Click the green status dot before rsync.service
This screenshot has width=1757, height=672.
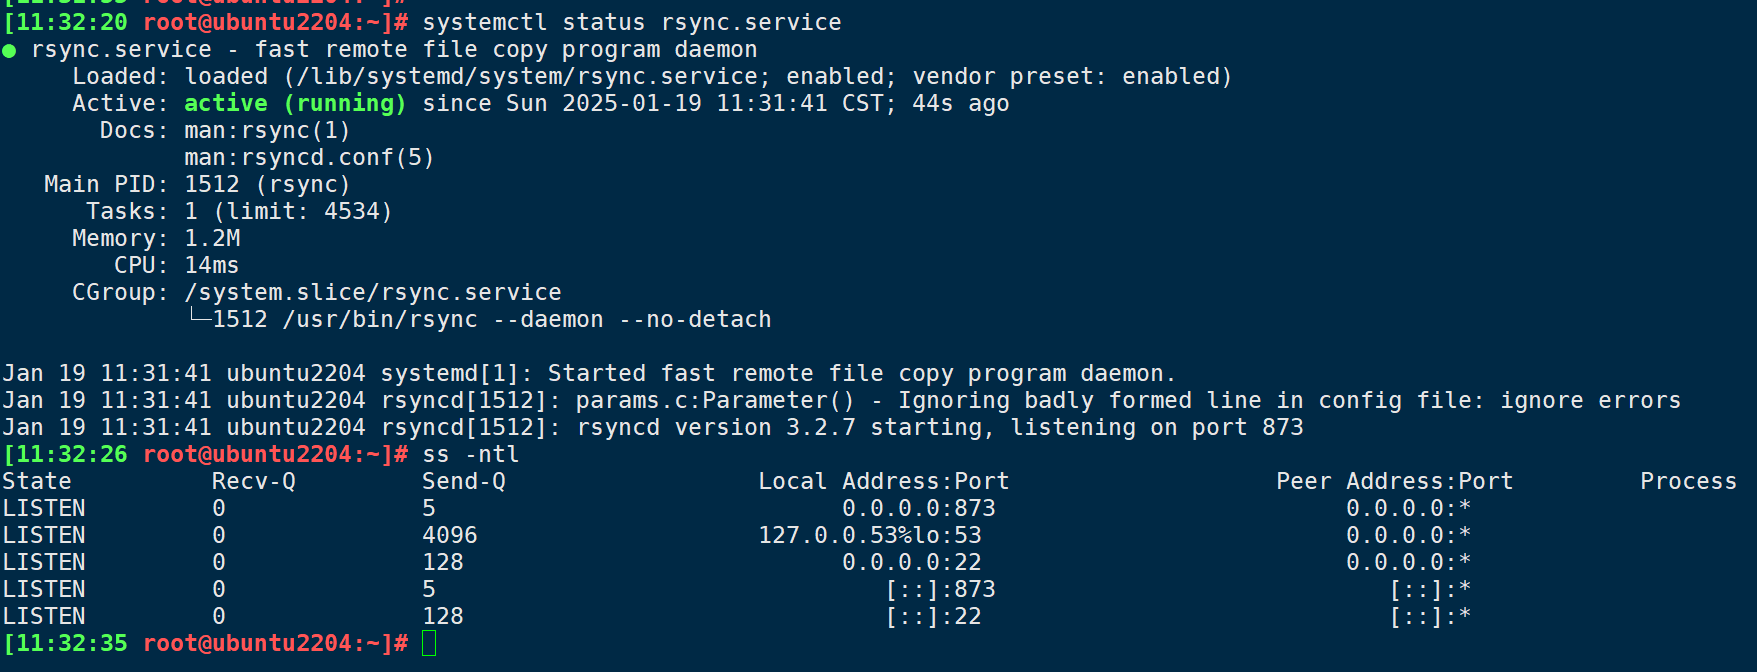[9, 51]
